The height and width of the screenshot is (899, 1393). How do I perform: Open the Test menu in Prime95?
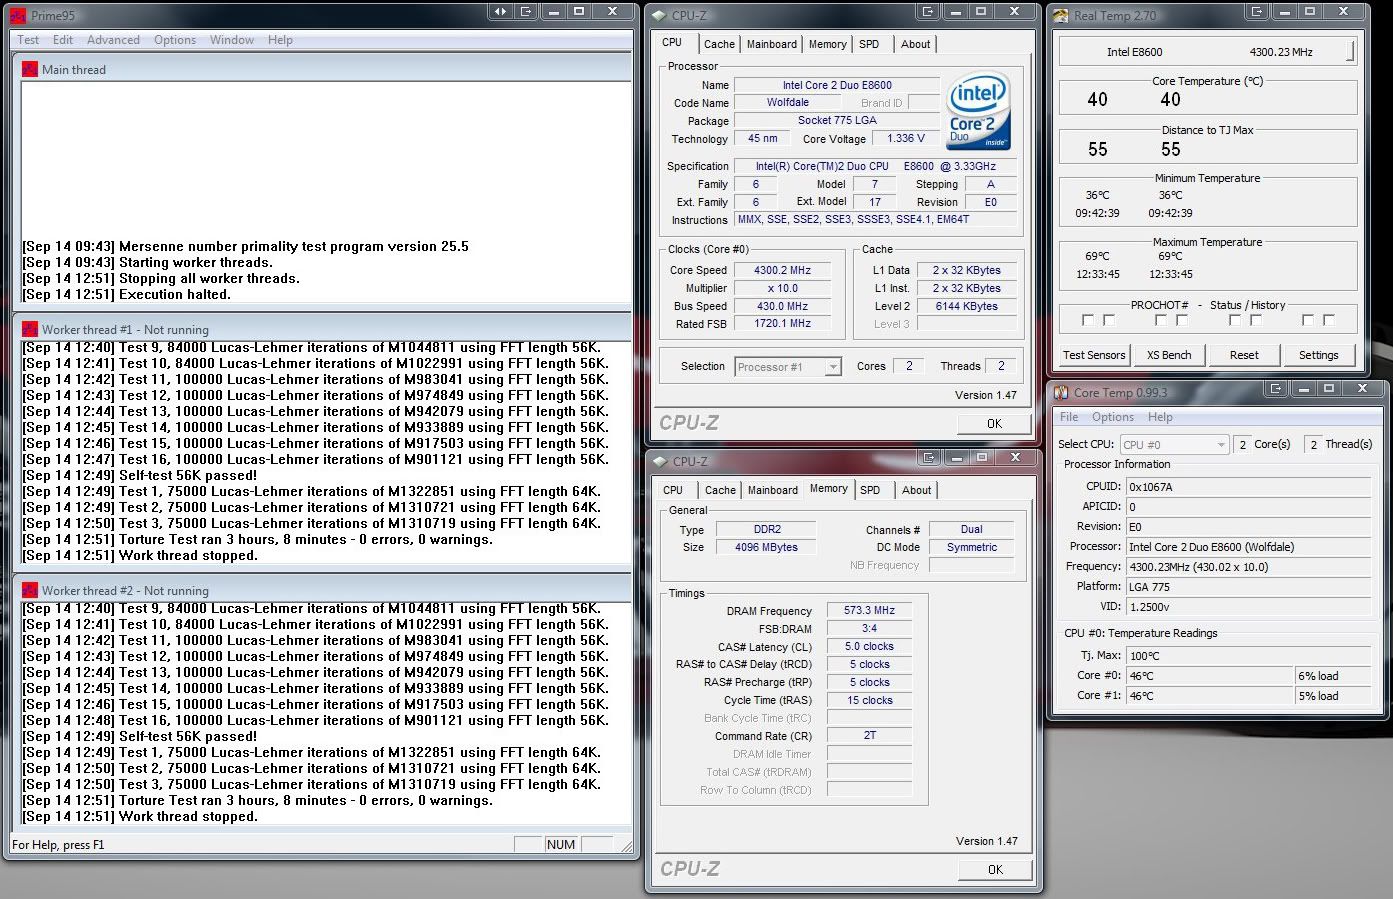tap(28, 40)
